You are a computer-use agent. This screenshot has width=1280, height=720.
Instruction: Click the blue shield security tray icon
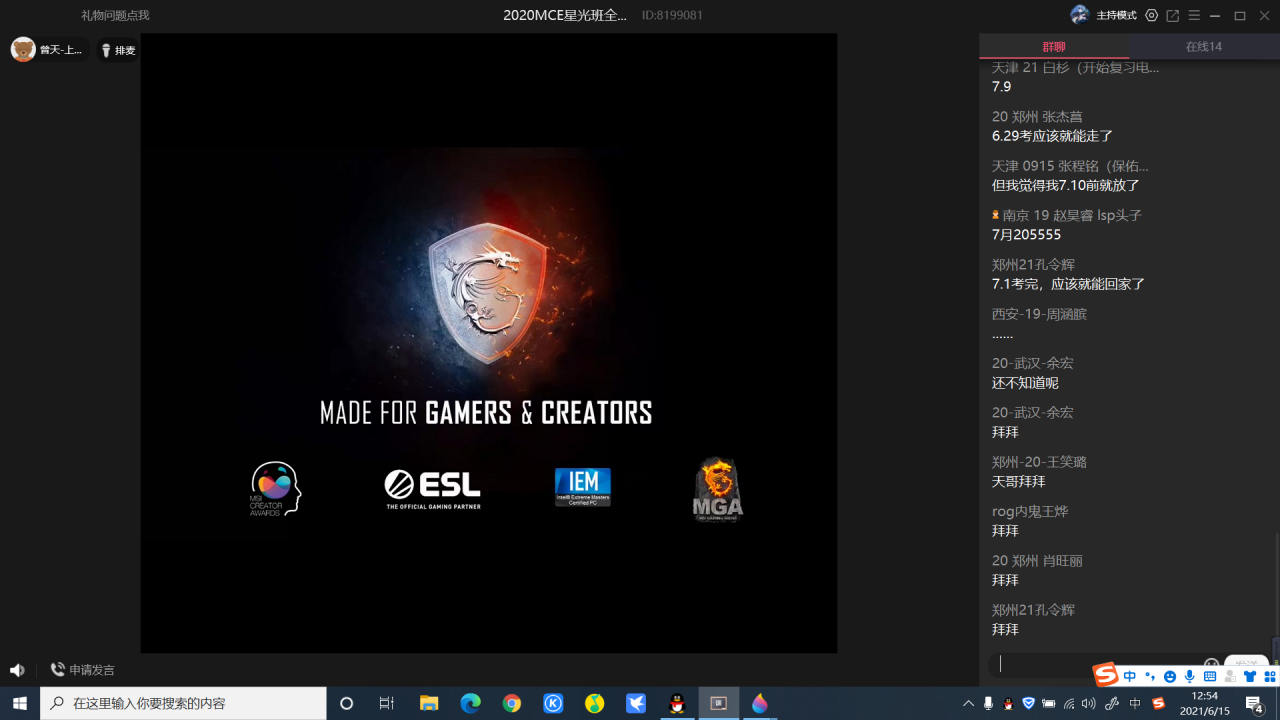tap(1028, 703)
